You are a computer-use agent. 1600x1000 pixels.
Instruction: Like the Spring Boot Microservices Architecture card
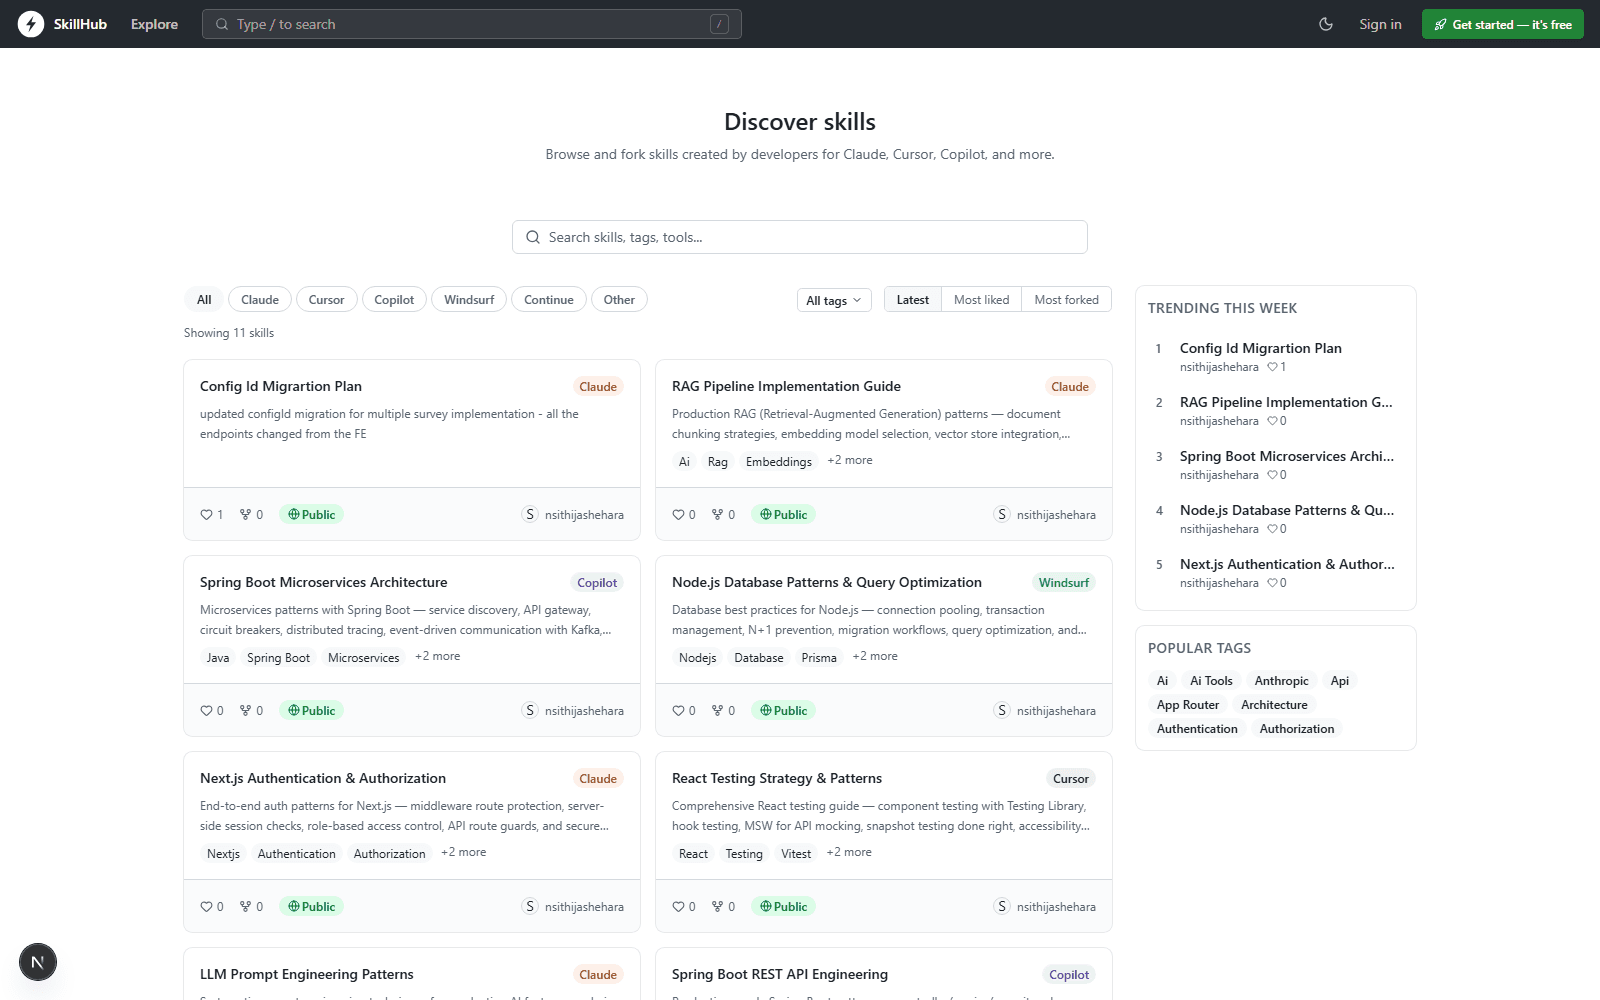click(x=206, y=711)
